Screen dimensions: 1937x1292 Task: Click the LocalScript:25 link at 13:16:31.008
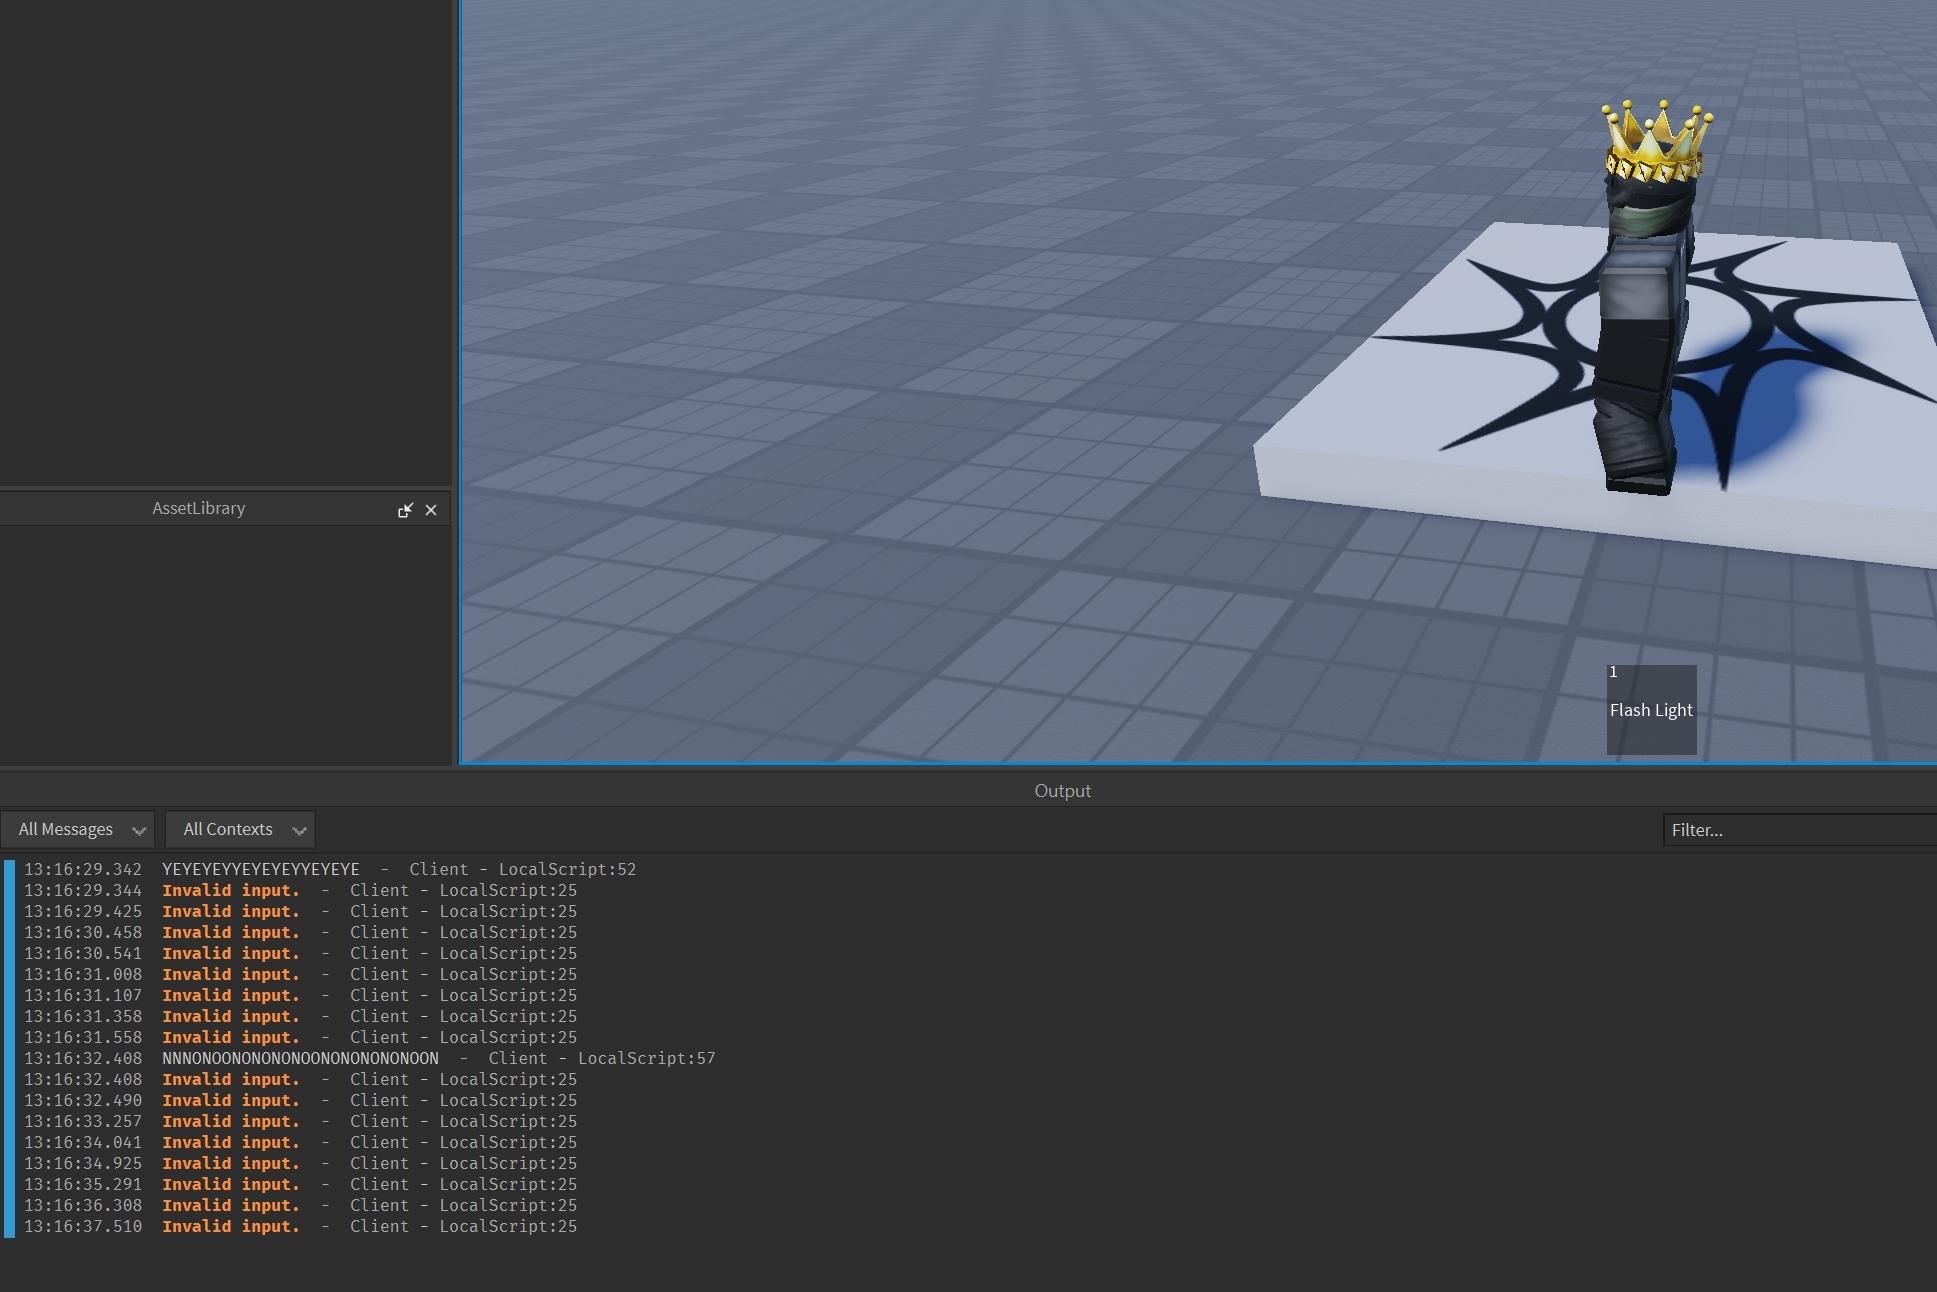point(508,974)
